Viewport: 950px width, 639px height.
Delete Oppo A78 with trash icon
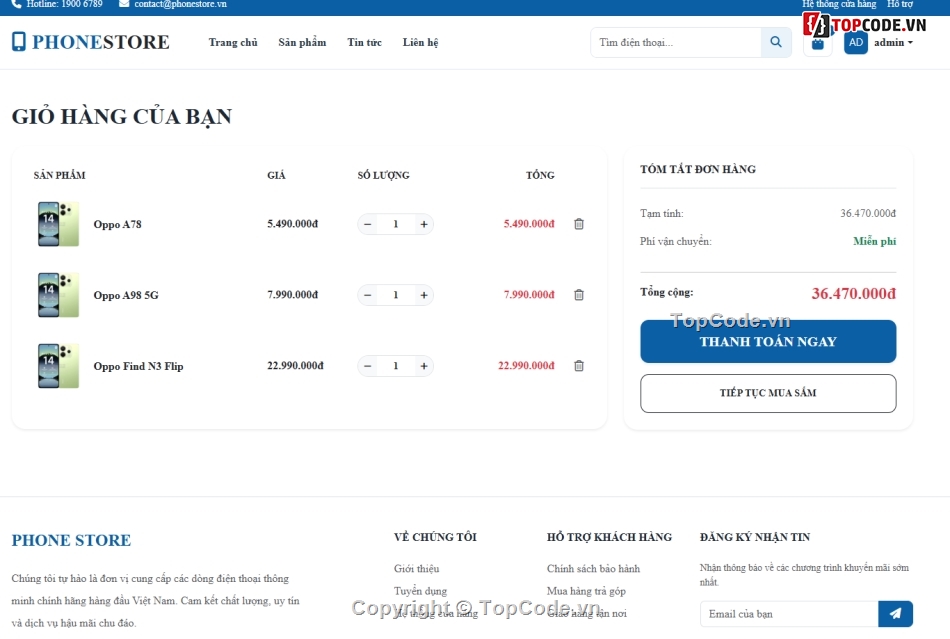(579, 224)
